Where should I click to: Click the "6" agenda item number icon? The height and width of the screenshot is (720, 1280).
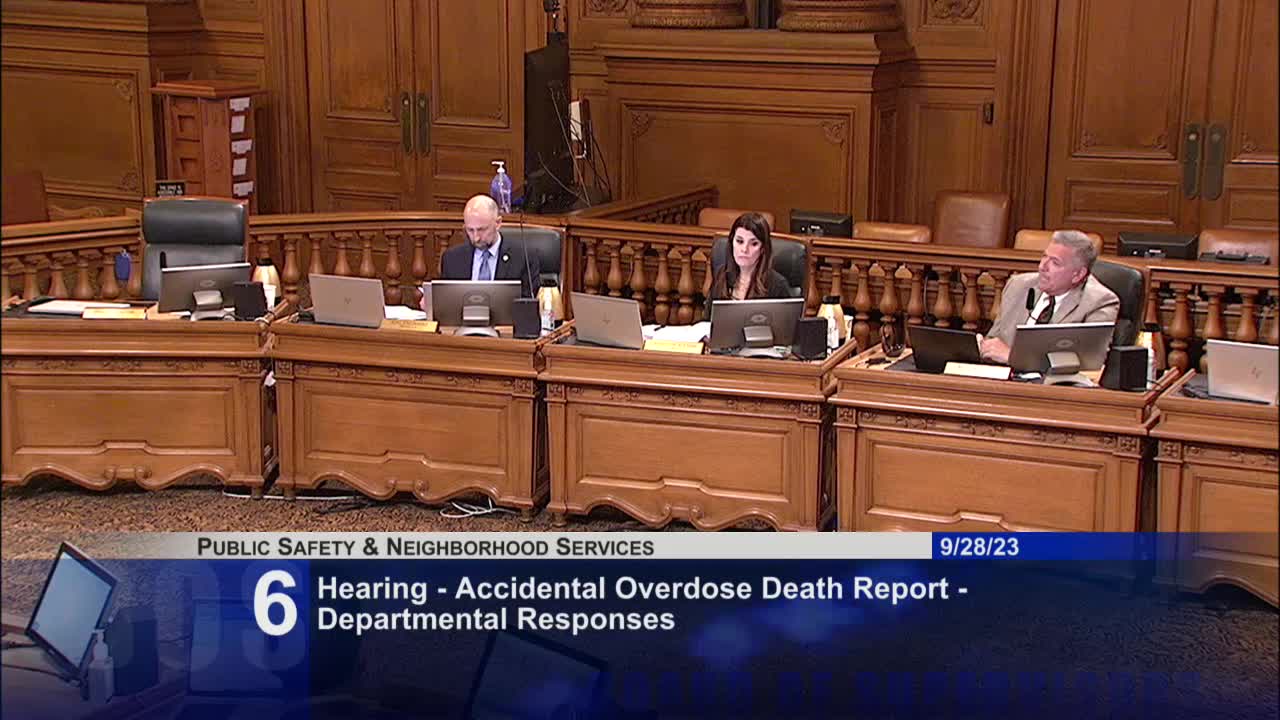click(277, 601)
